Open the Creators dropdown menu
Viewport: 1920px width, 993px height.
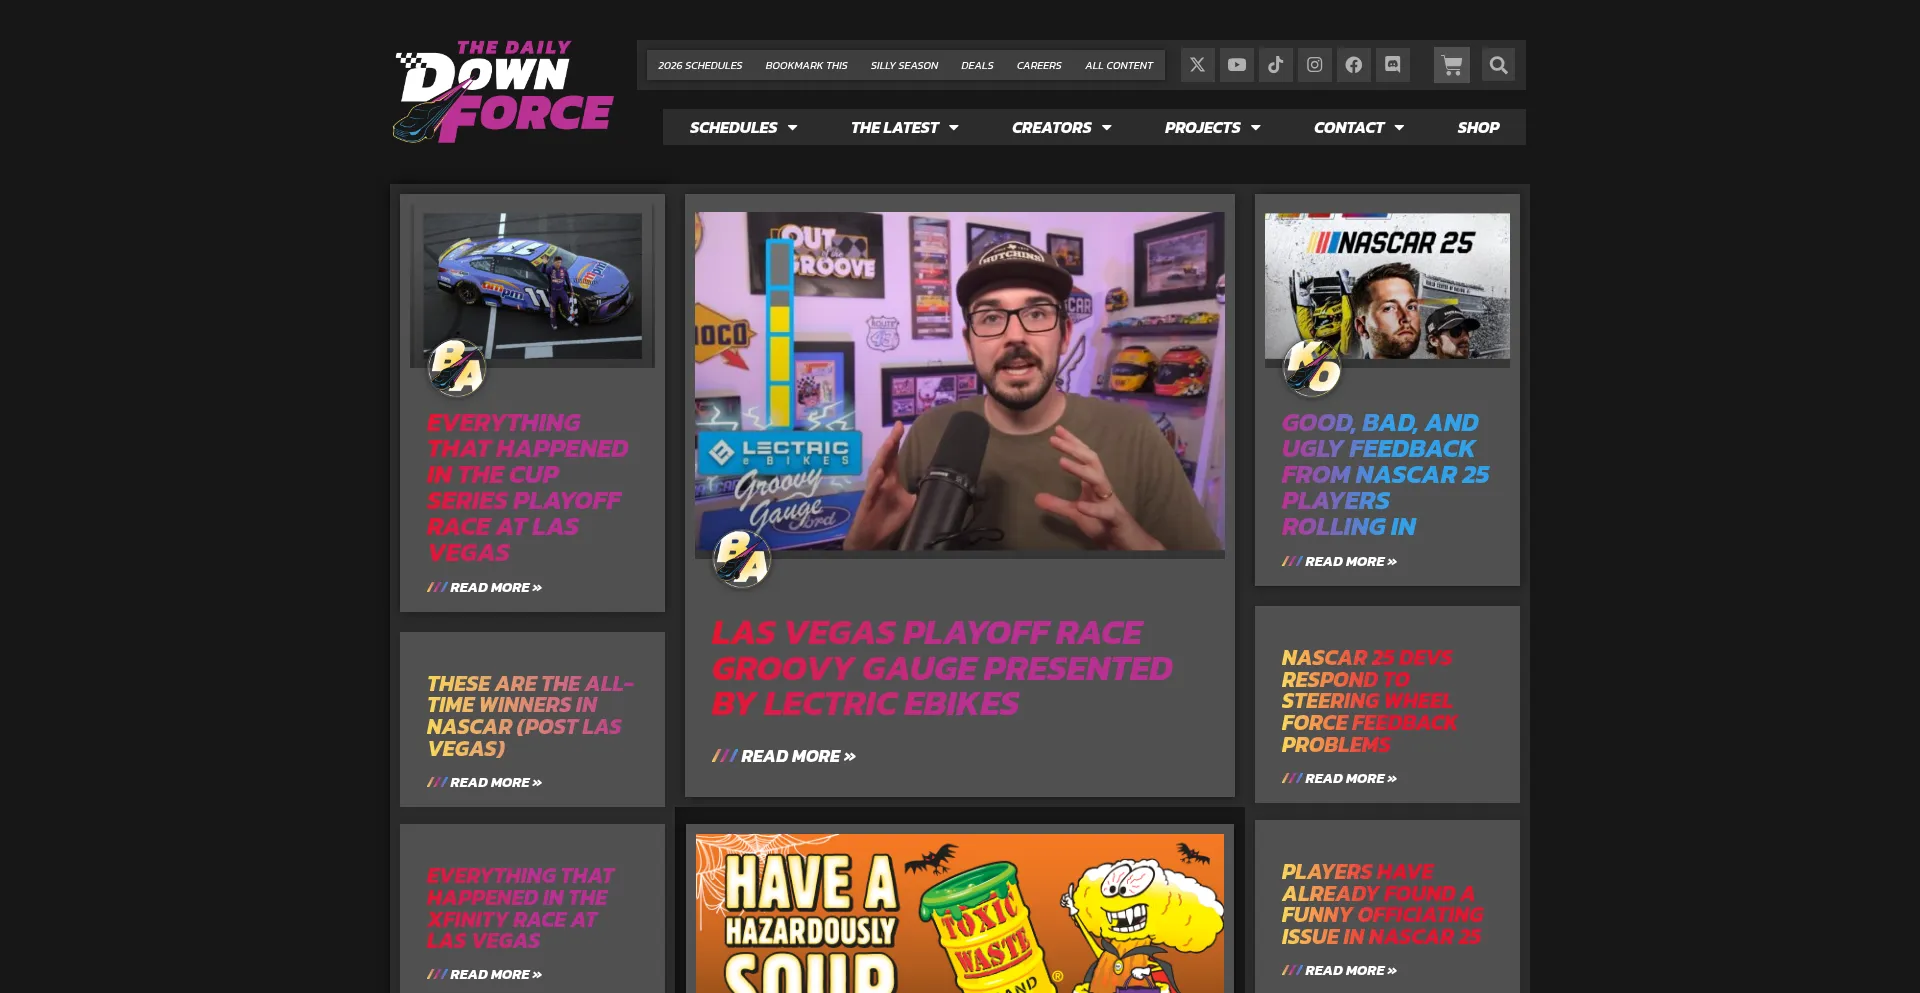pyautogui.click(x=1061, y=127)
